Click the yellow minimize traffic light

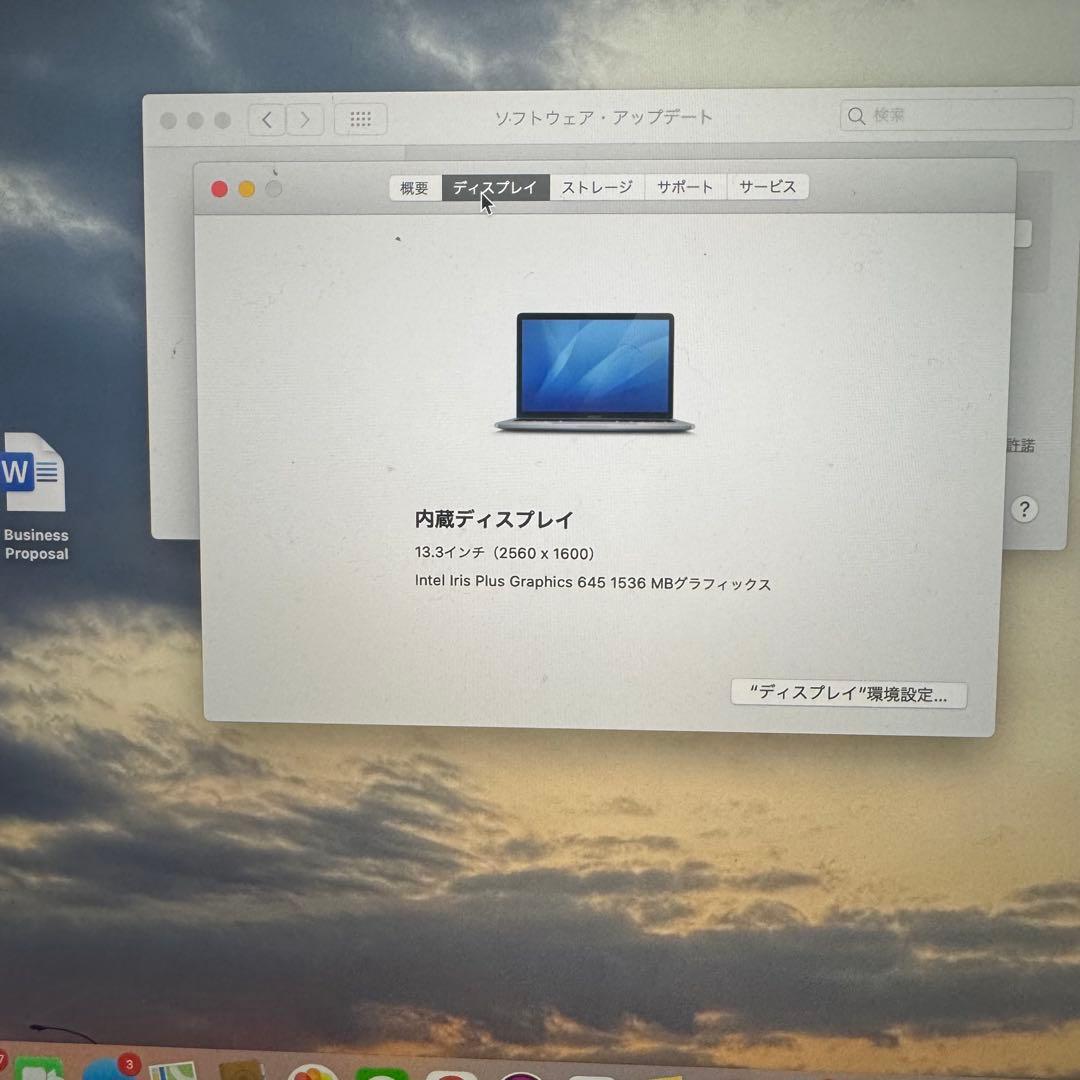pos(246,188)
